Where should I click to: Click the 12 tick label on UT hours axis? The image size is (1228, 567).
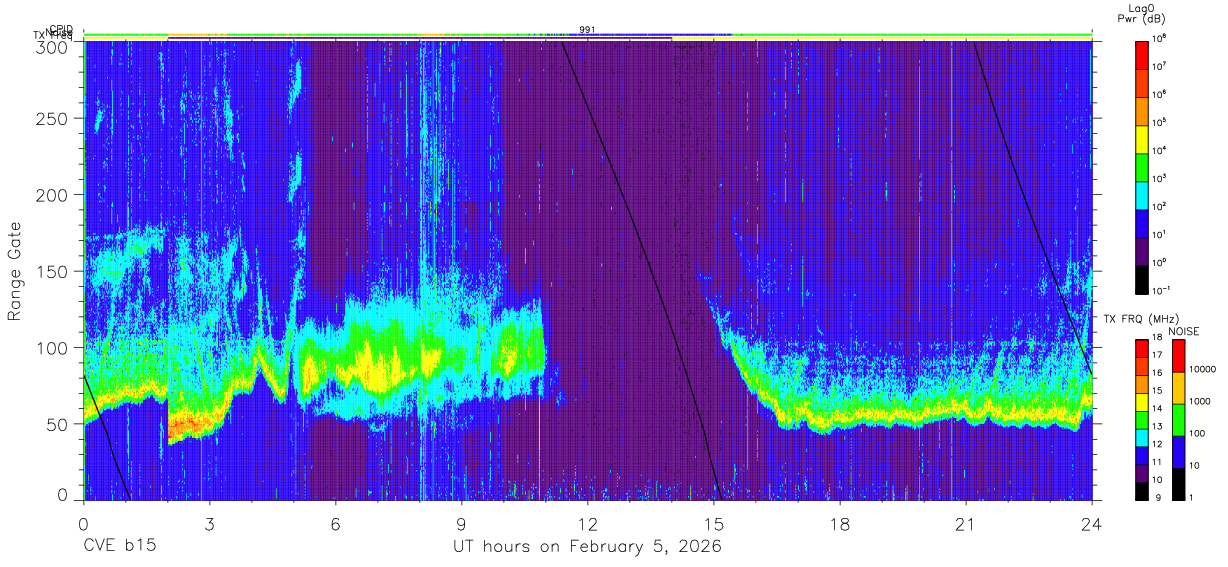click(x=587, y=523)
